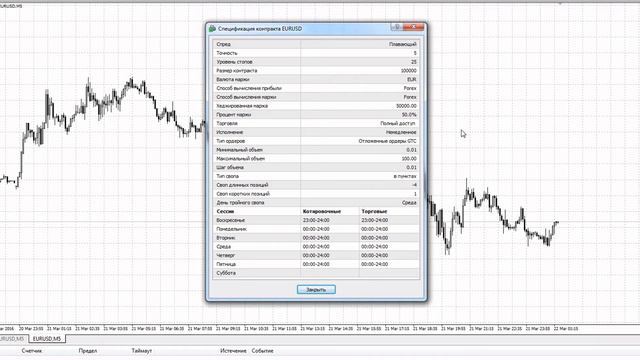Select the Тип ордеров row
Viewport: 640px width, 360px height.
click(316, 141)
